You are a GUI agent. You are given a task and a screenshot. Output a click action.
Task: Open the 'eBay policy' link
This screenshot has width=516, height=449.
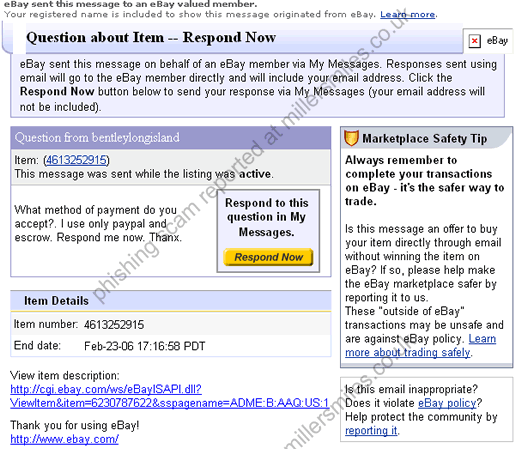coord(447,403)
